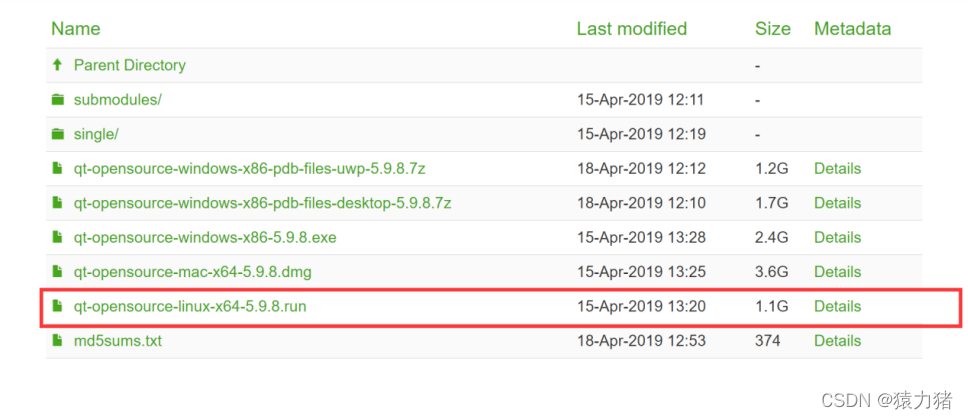Click the date 15-Apr-2019 13:25
Screen dimensions: 968x419
pyautogui.click(x=641, y=272)
